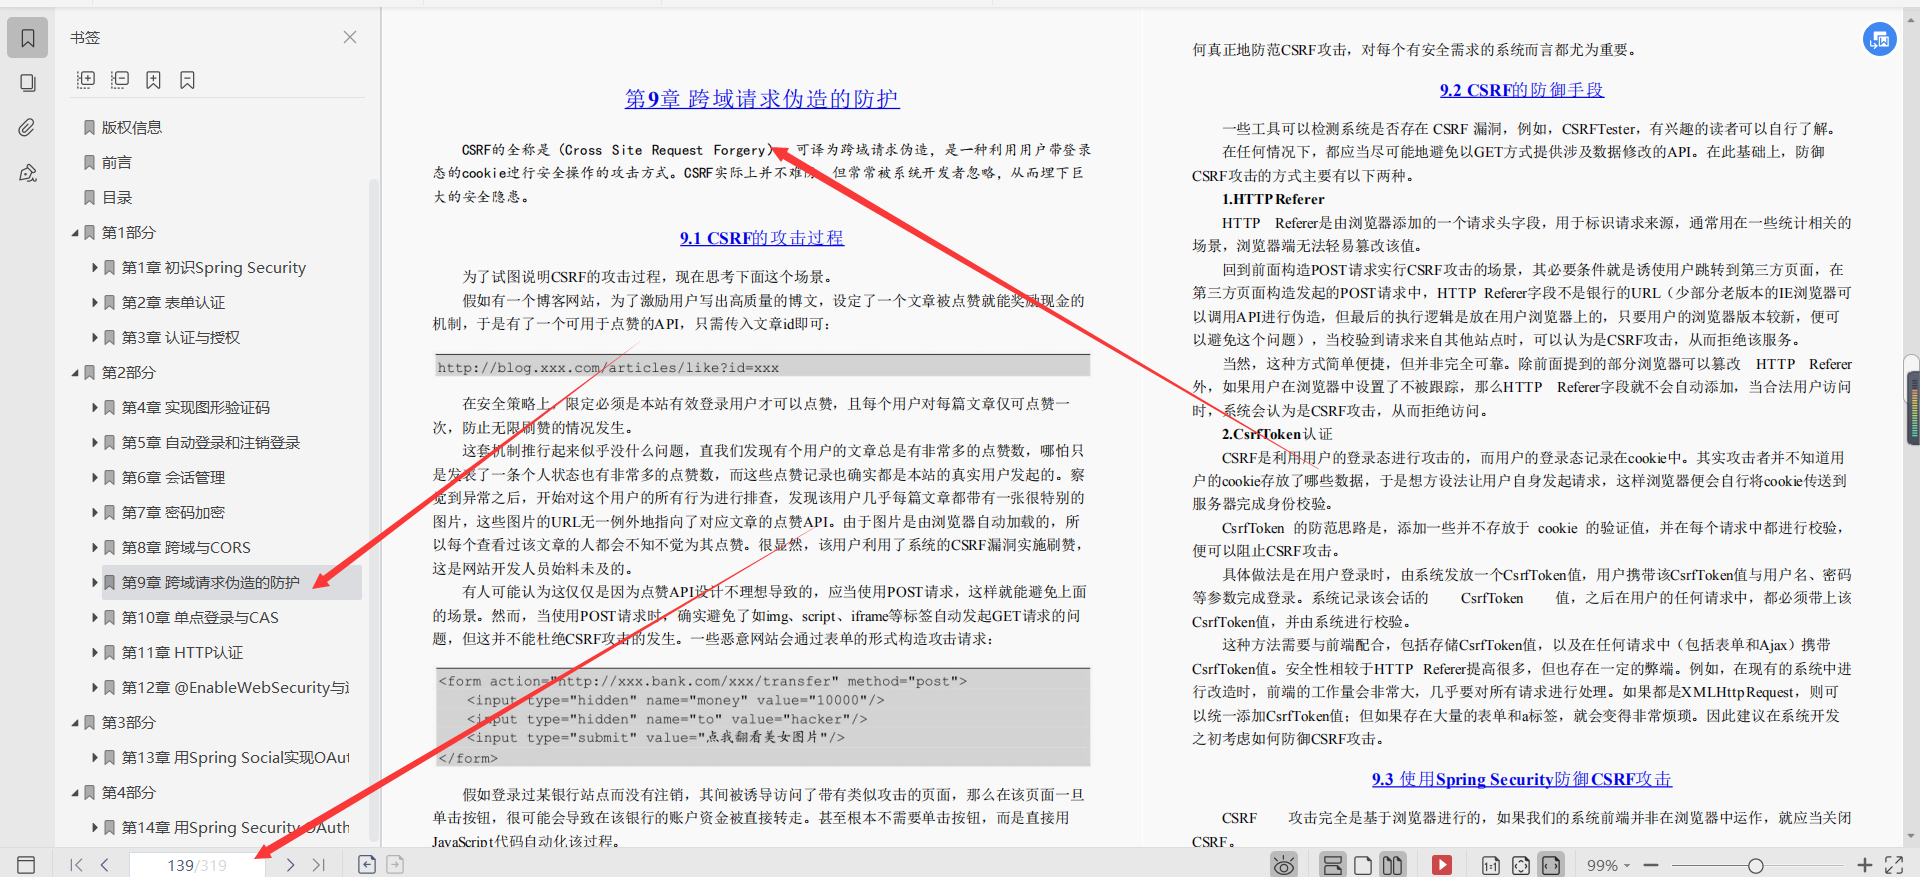Expand 第11章 HTTP认证 bookmark arrow
Image resolution: width=1920 pixels, height=877 pixels.
tap(95, 653)
